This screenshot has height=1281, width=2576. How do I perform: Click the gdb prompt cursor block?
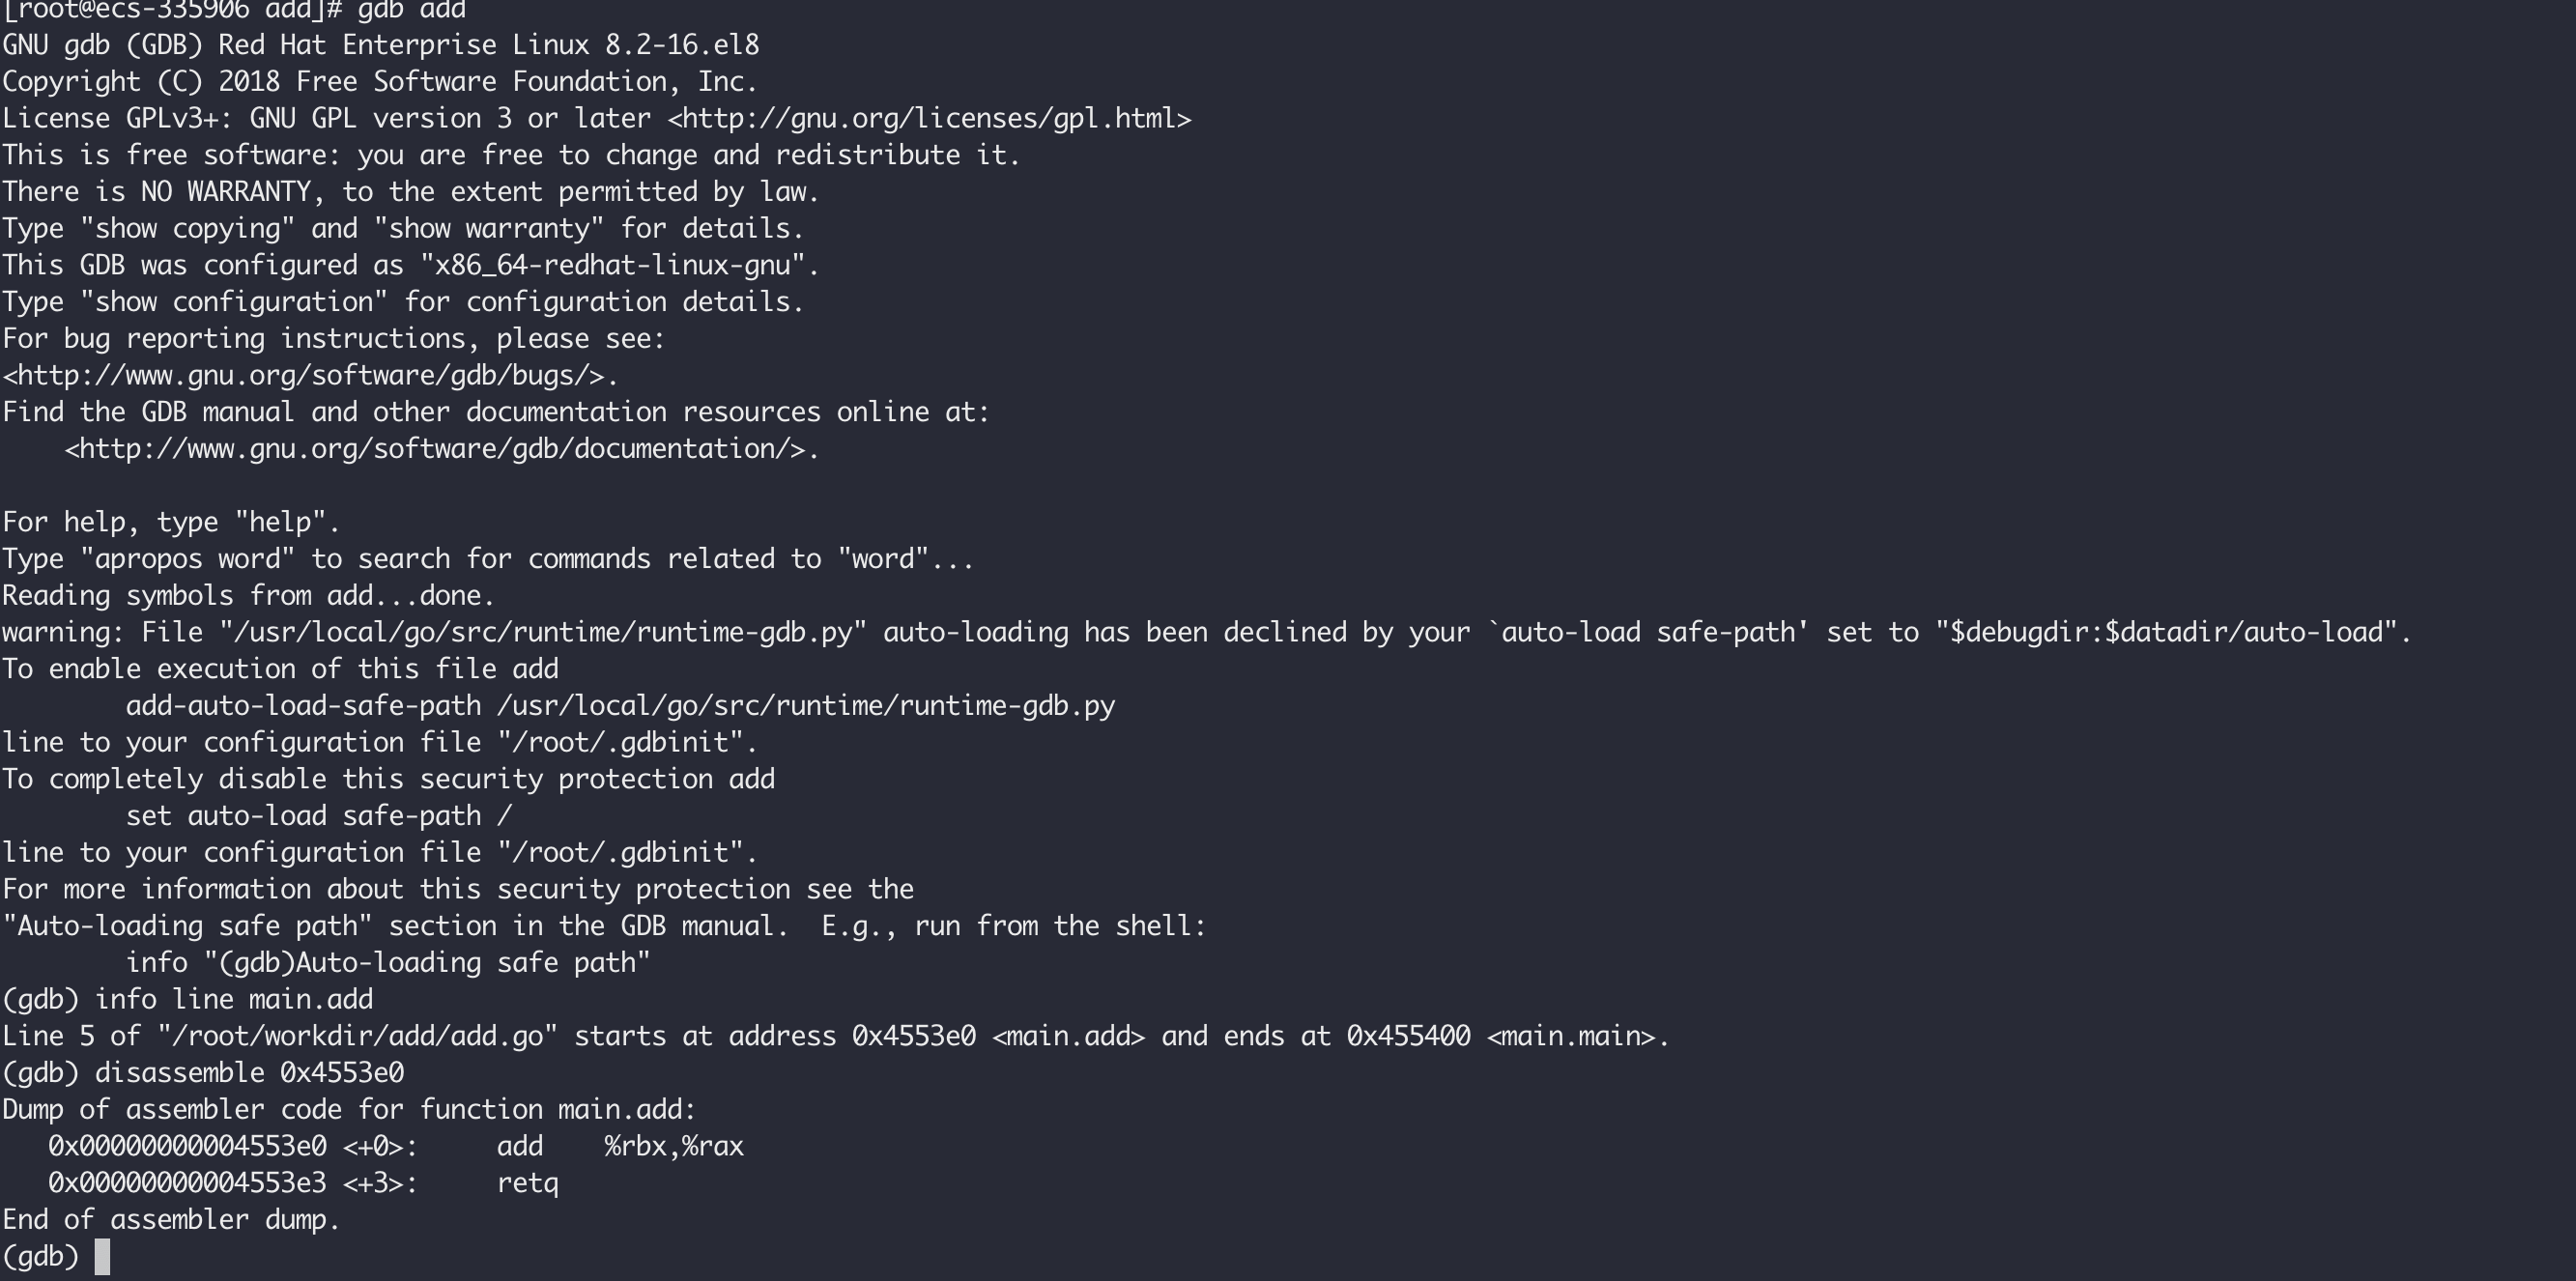pyautogui.click(x=102, y=1257)
